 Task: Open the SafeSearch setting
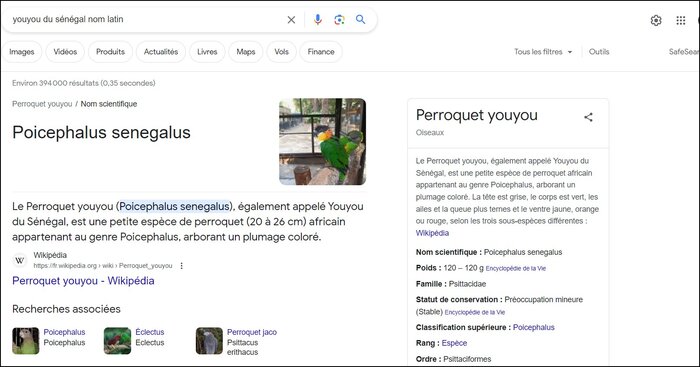tap(684, 52)
